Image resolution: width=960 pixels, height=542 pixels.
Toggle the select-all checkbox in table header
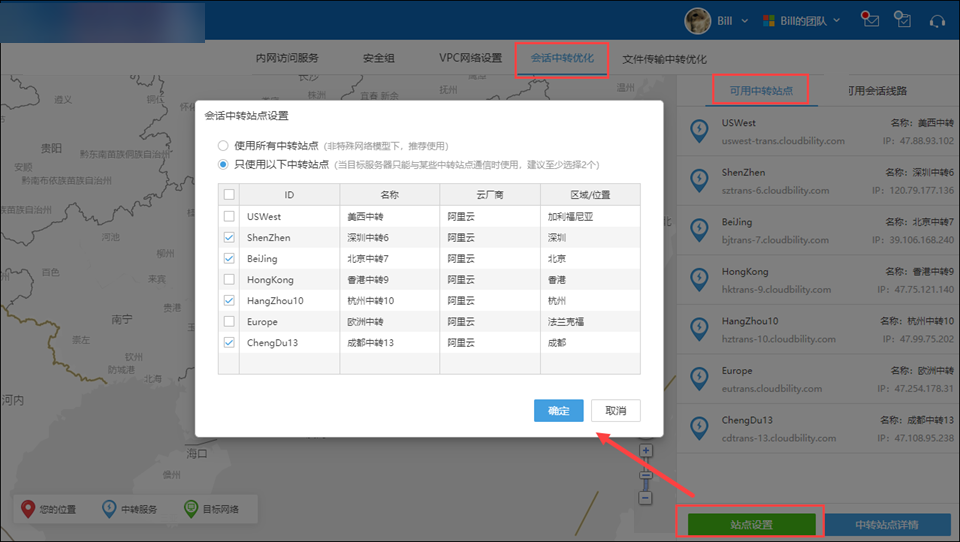click(230, 195)
